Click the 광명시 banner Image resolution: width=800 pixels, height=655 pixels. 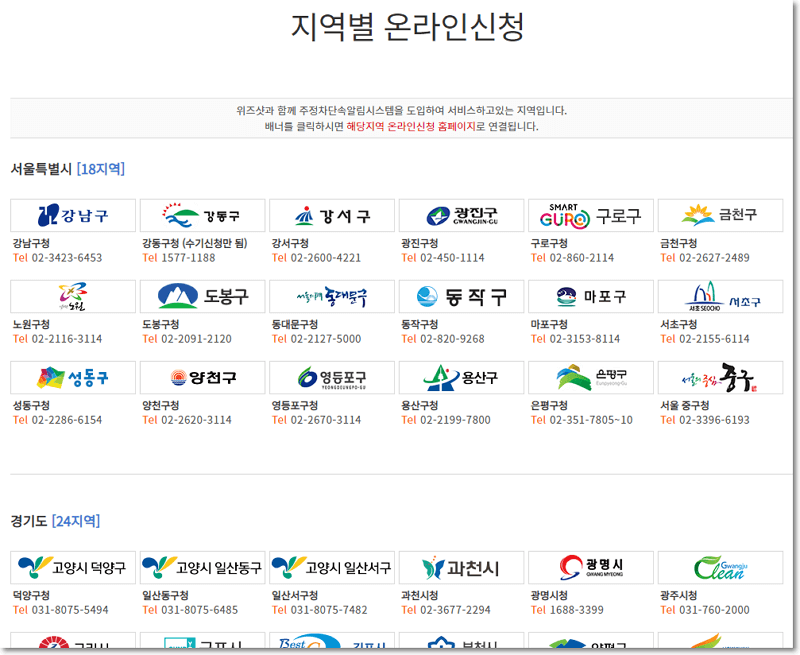[x=591, y=568]
